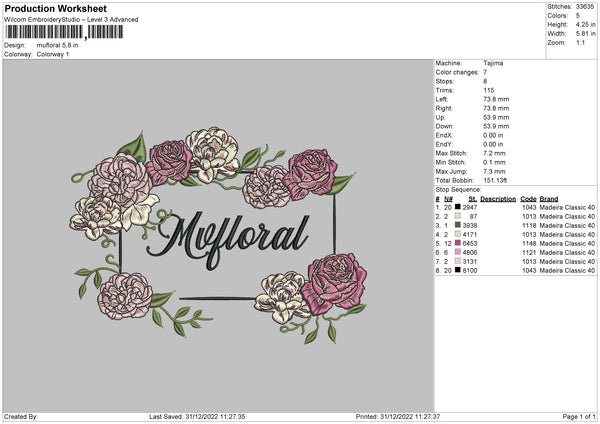
Task: Click the Wilcom EmbroideryStudio Level 3 Advanced subtitle
Action: [71, 20]
